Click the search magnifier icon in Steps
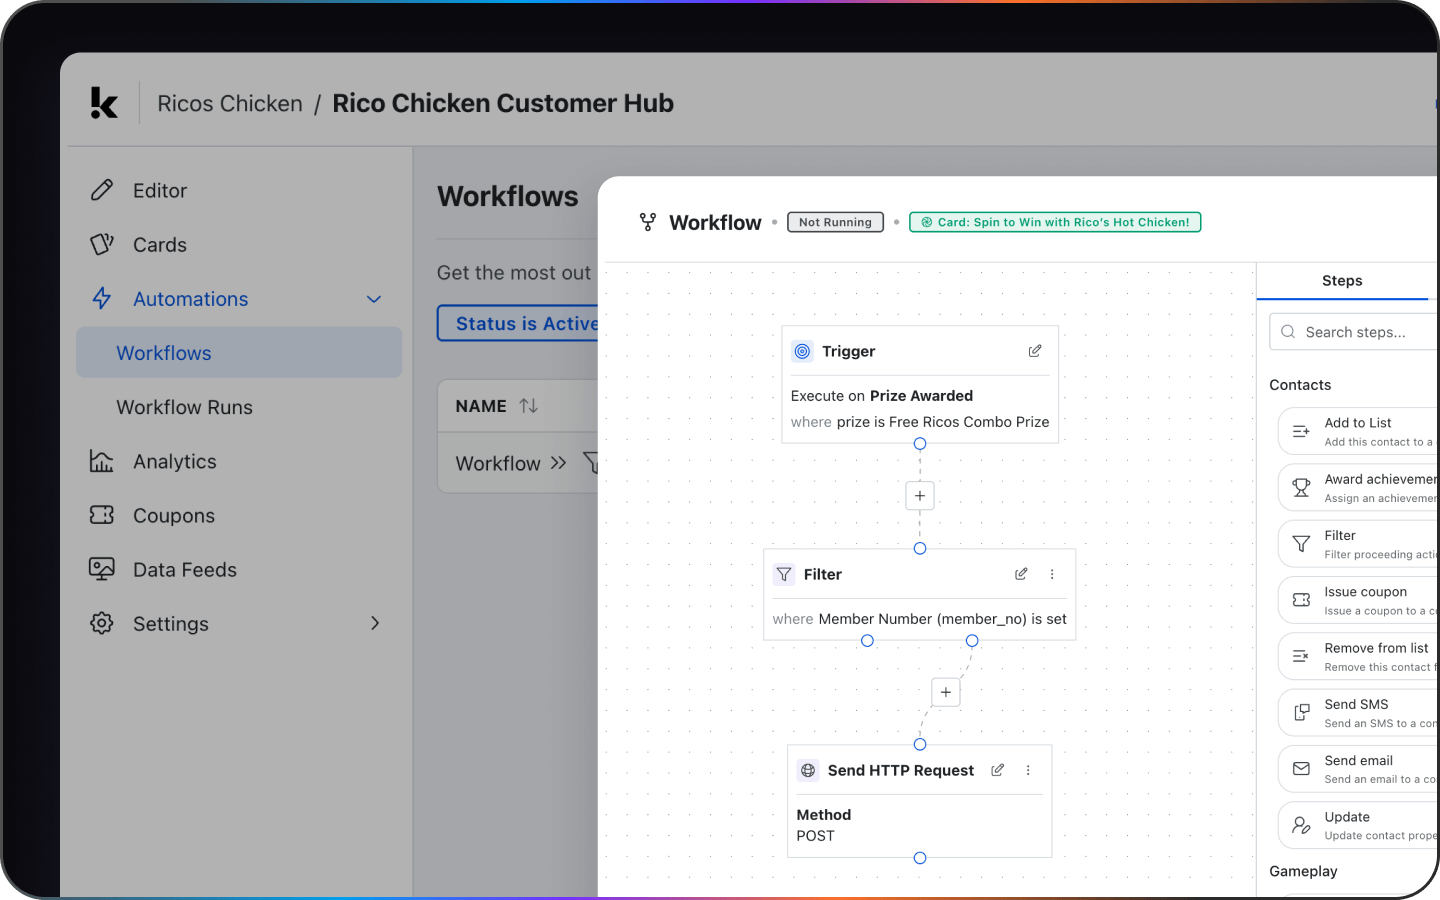Screen dimensions: 1440x900 click(x=1288, y=332)
